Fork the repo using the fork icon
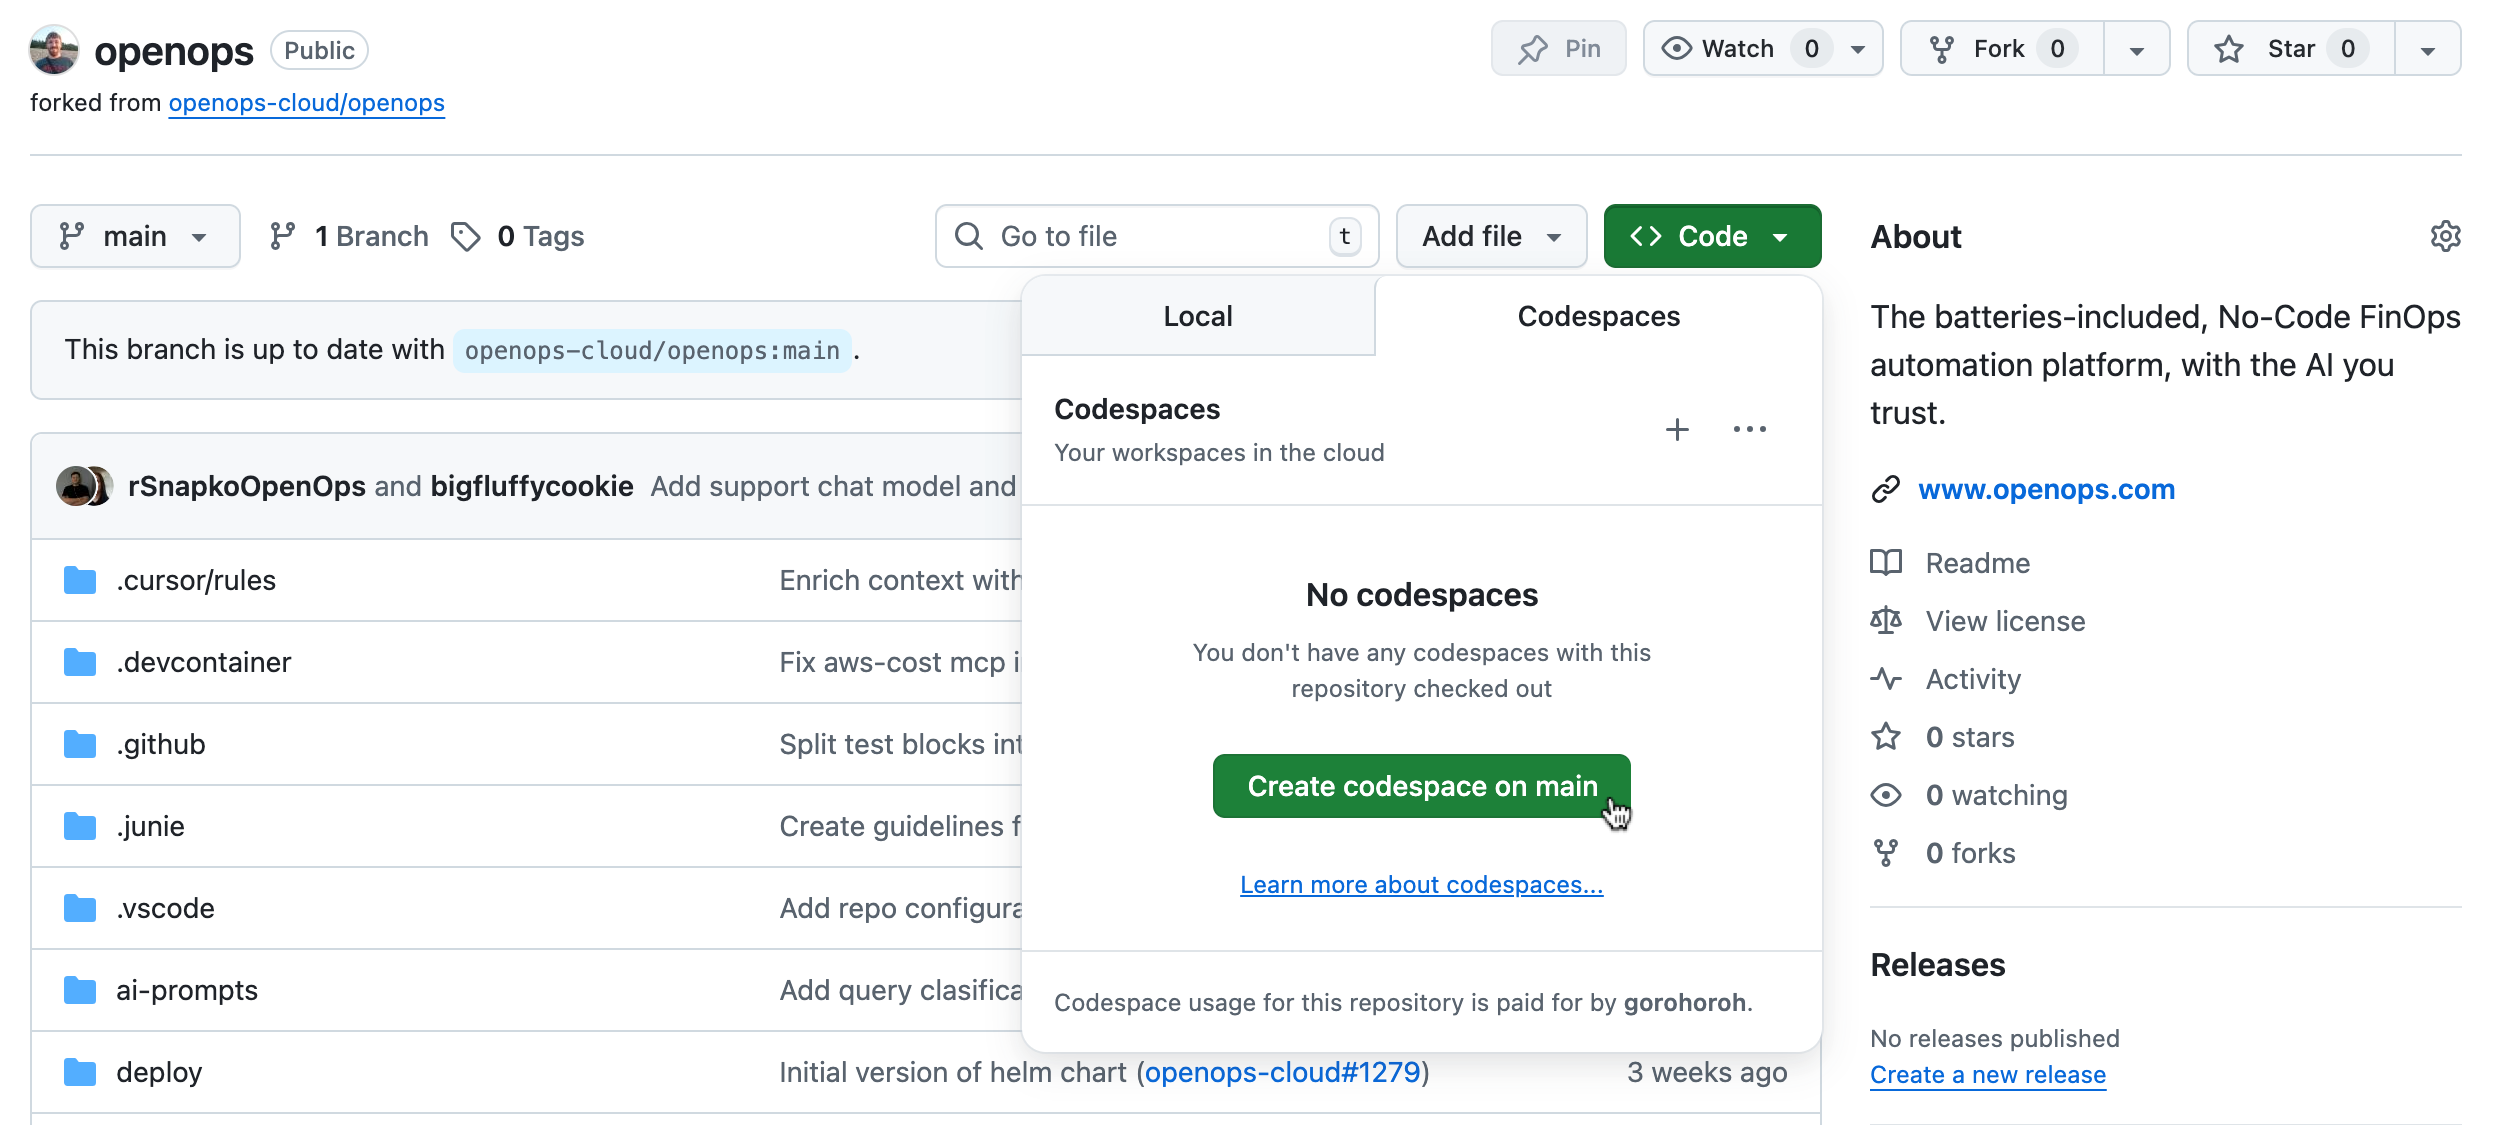The width and height of the screenshot is (2498, 1125). point(1941,47)
